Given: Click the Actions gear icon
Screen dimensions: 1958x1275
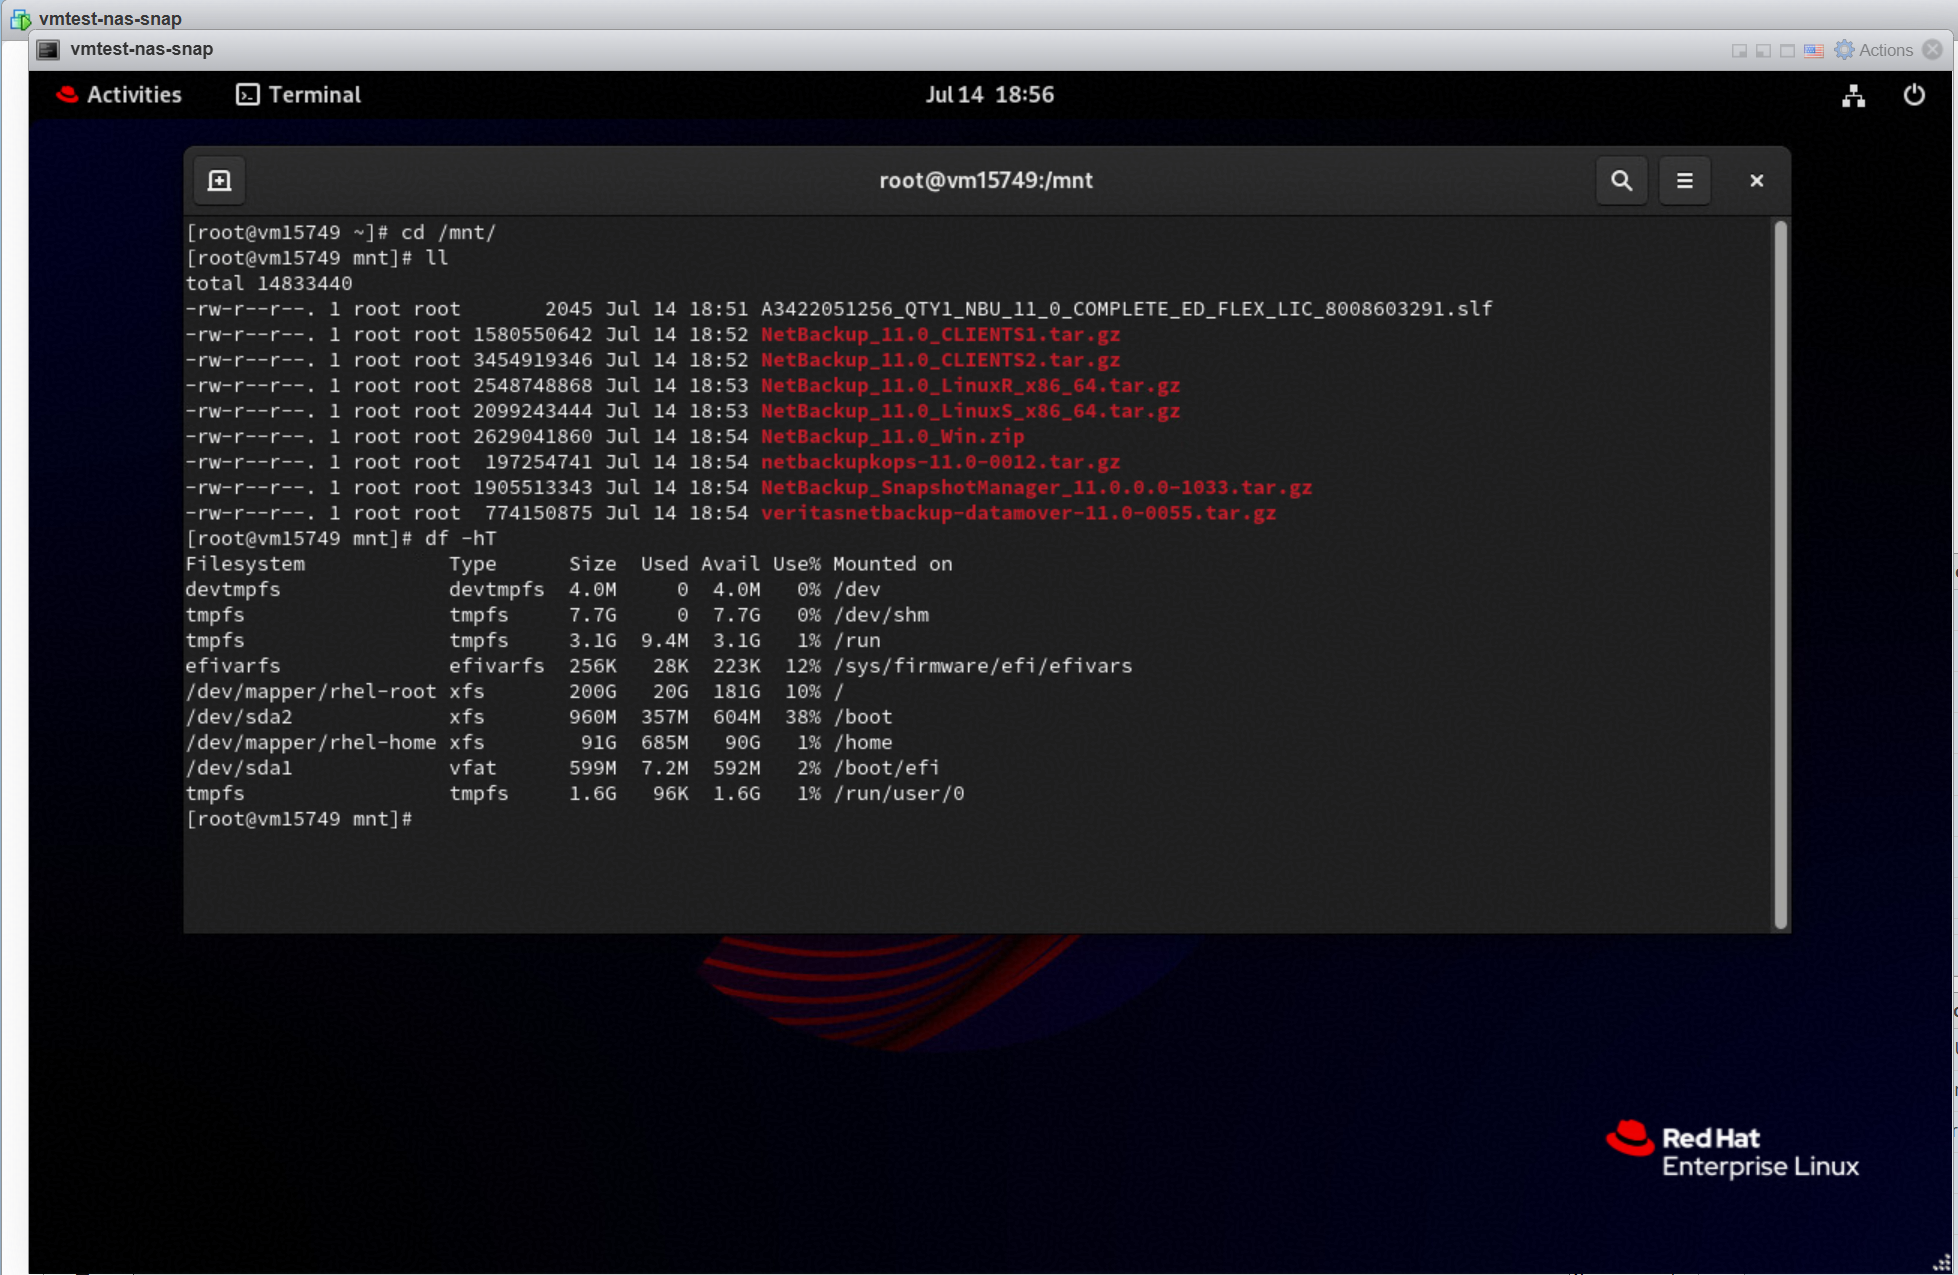Looking at the screenshot, I should 1844,50.
